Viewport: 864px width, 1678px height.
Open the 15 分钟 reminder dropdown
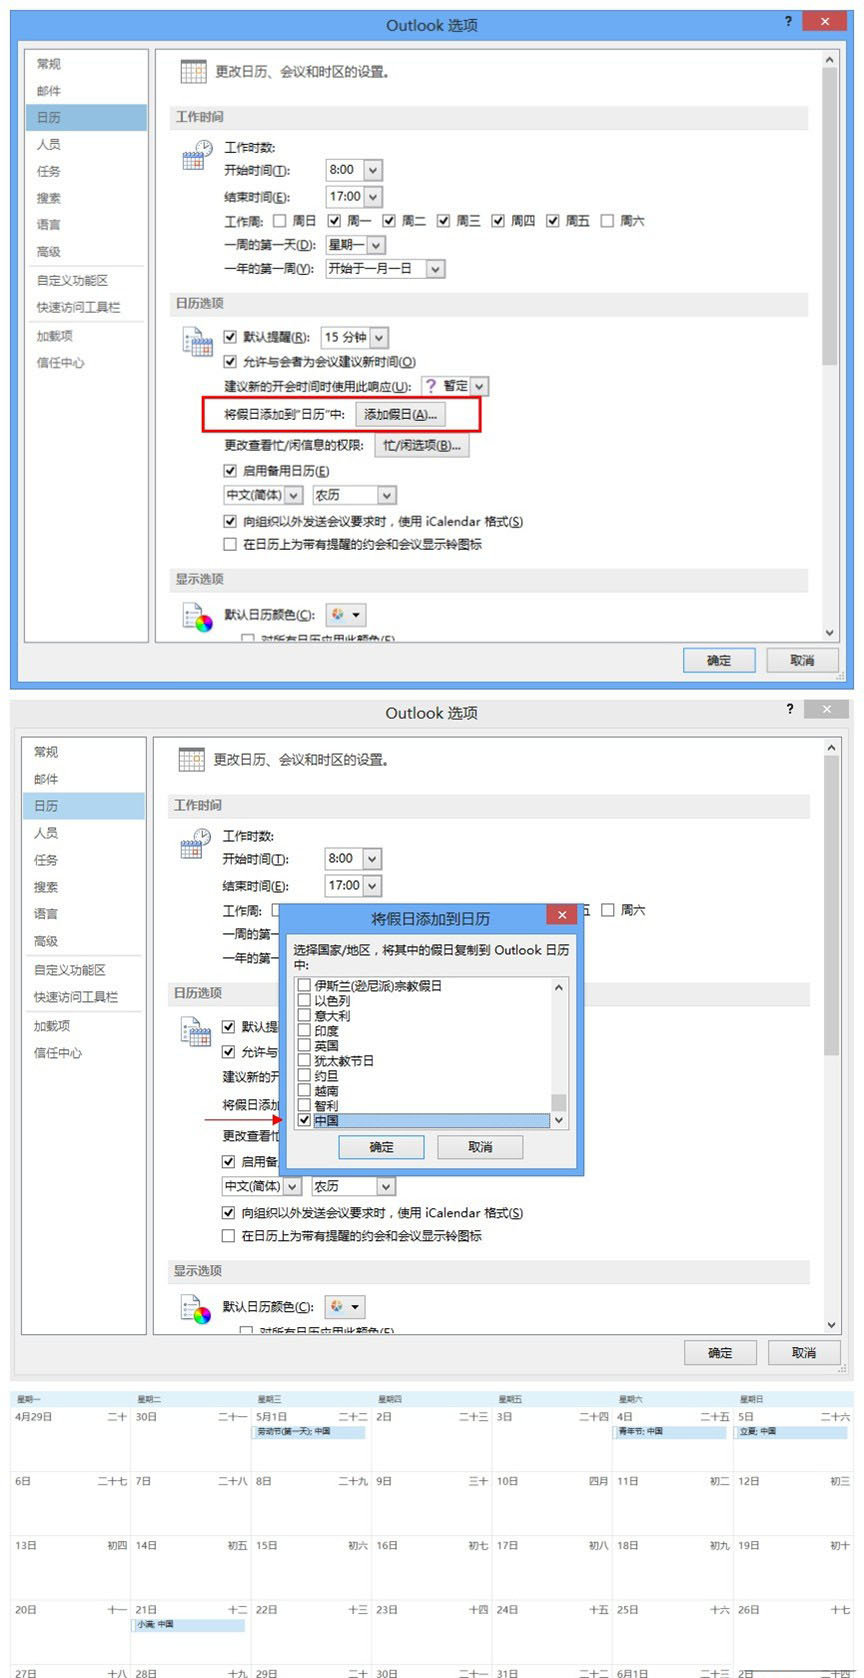(379, 338)
